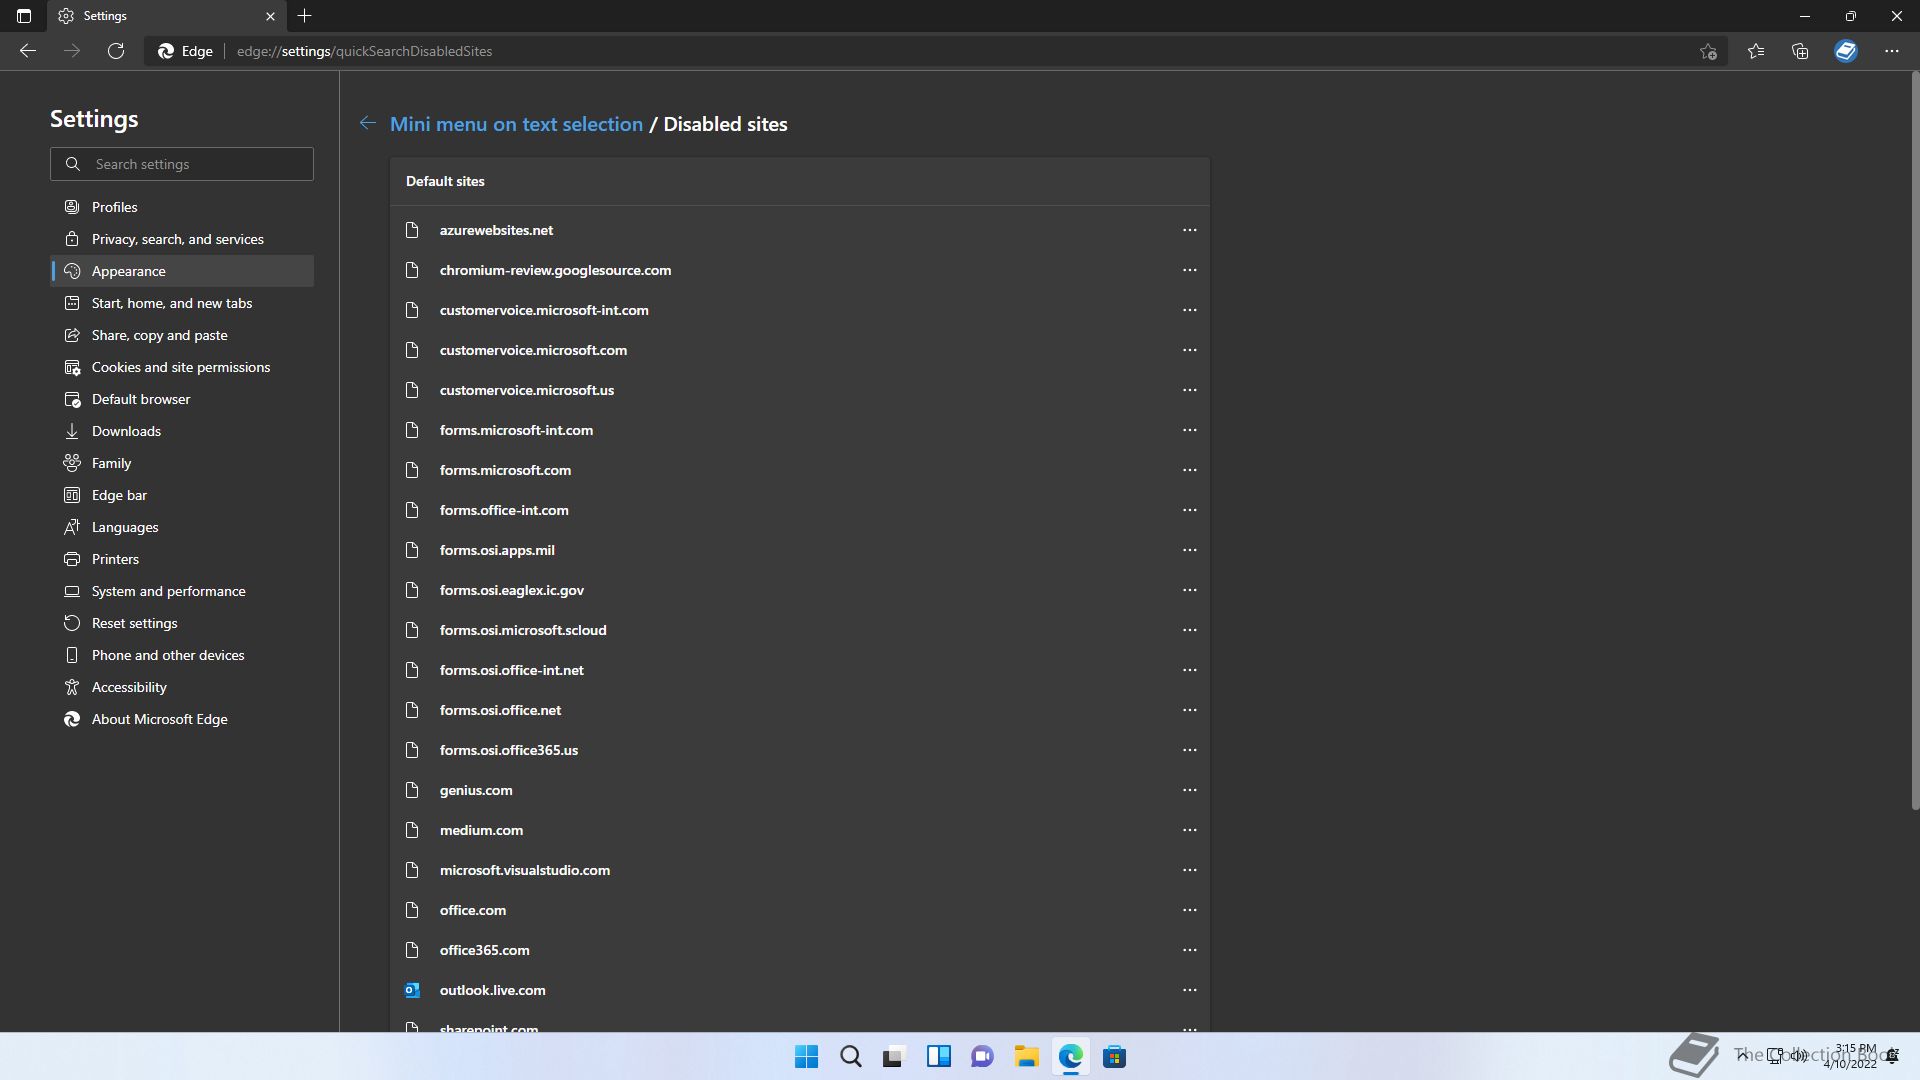Open Edge bar settings
This screenshot has height=1080, width=1920.
tap(182, 495)
